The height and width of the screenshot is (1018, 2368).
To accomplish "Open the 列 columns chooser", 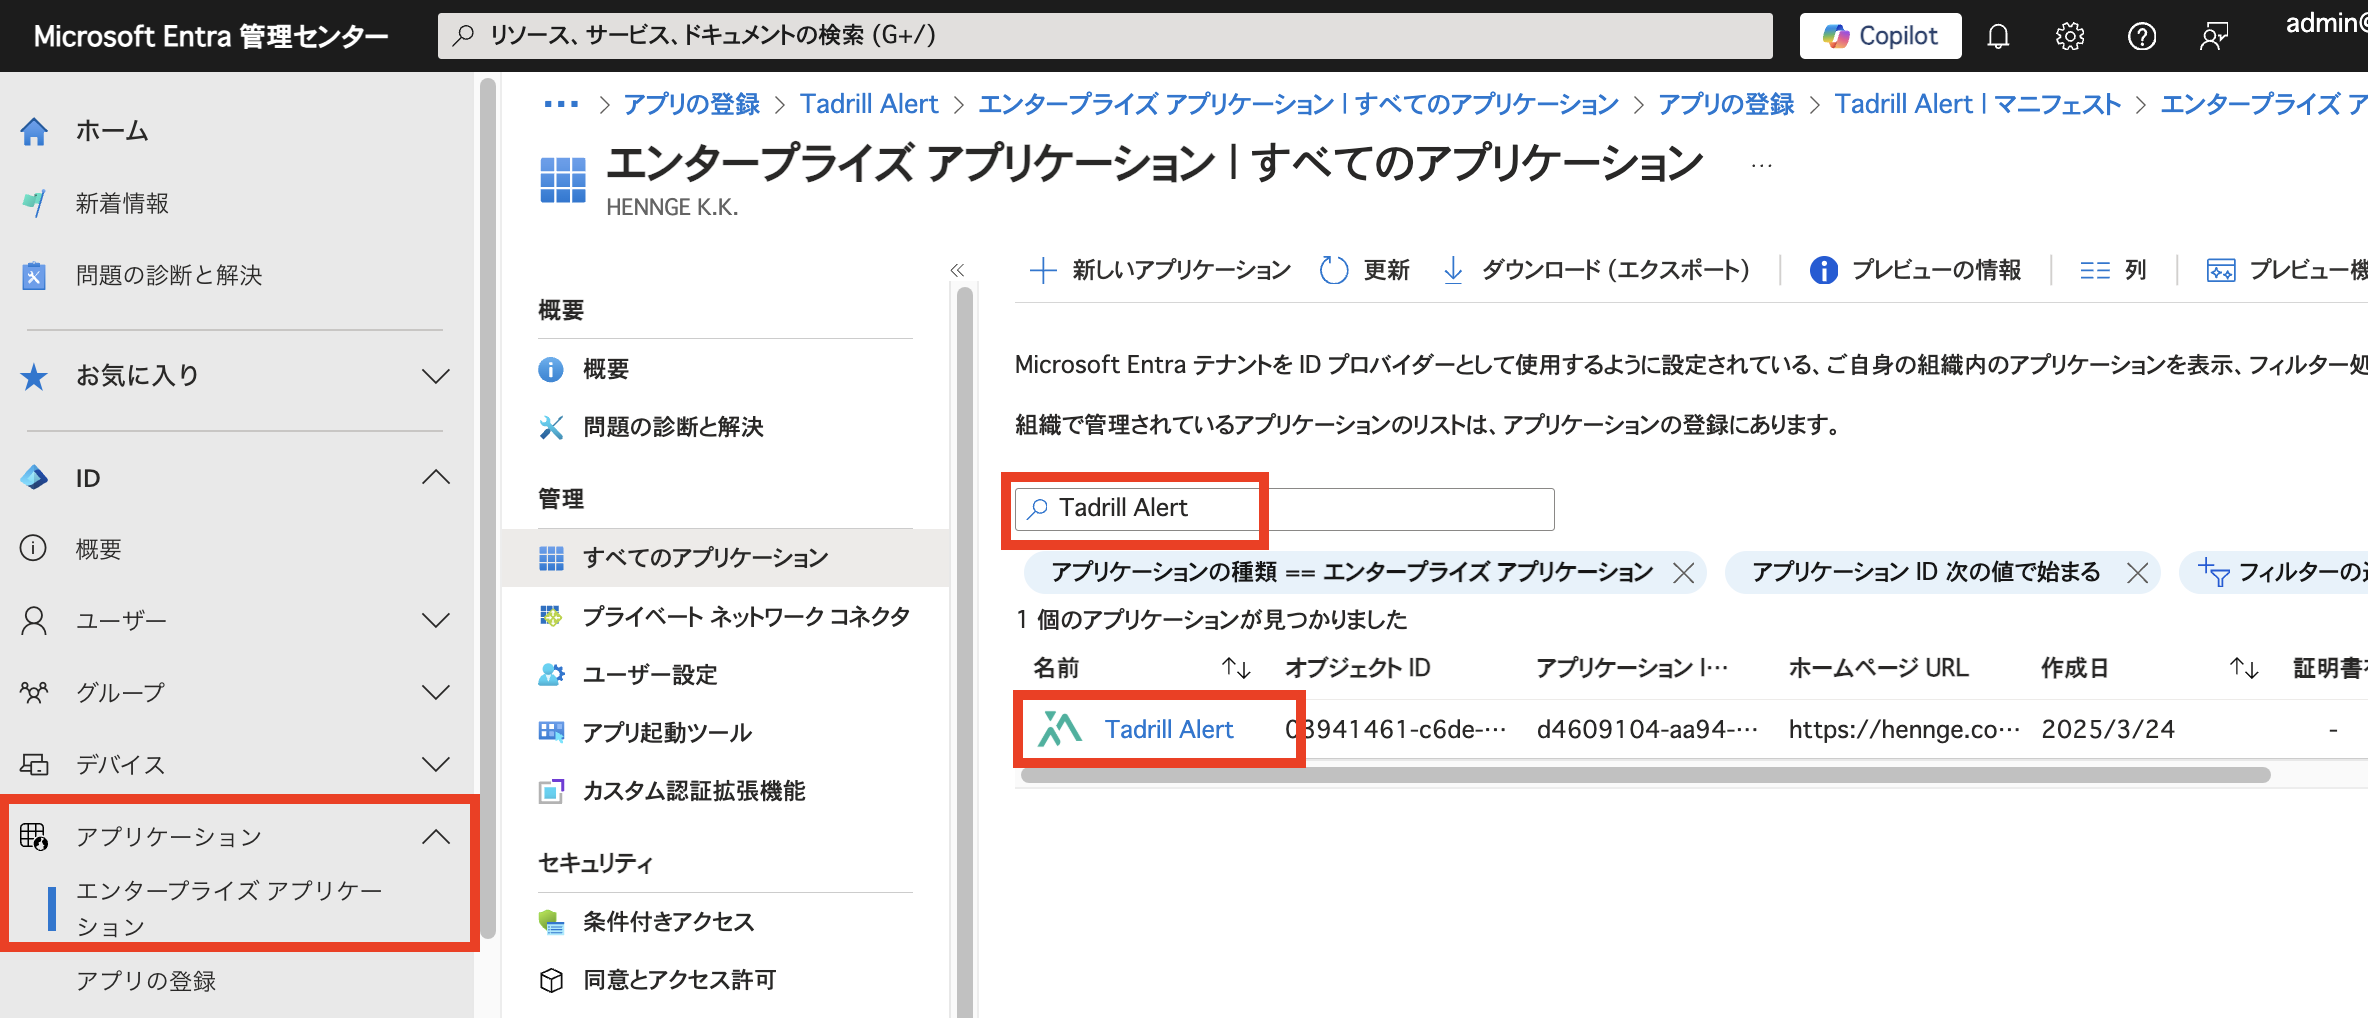I will click(2114, 270).
